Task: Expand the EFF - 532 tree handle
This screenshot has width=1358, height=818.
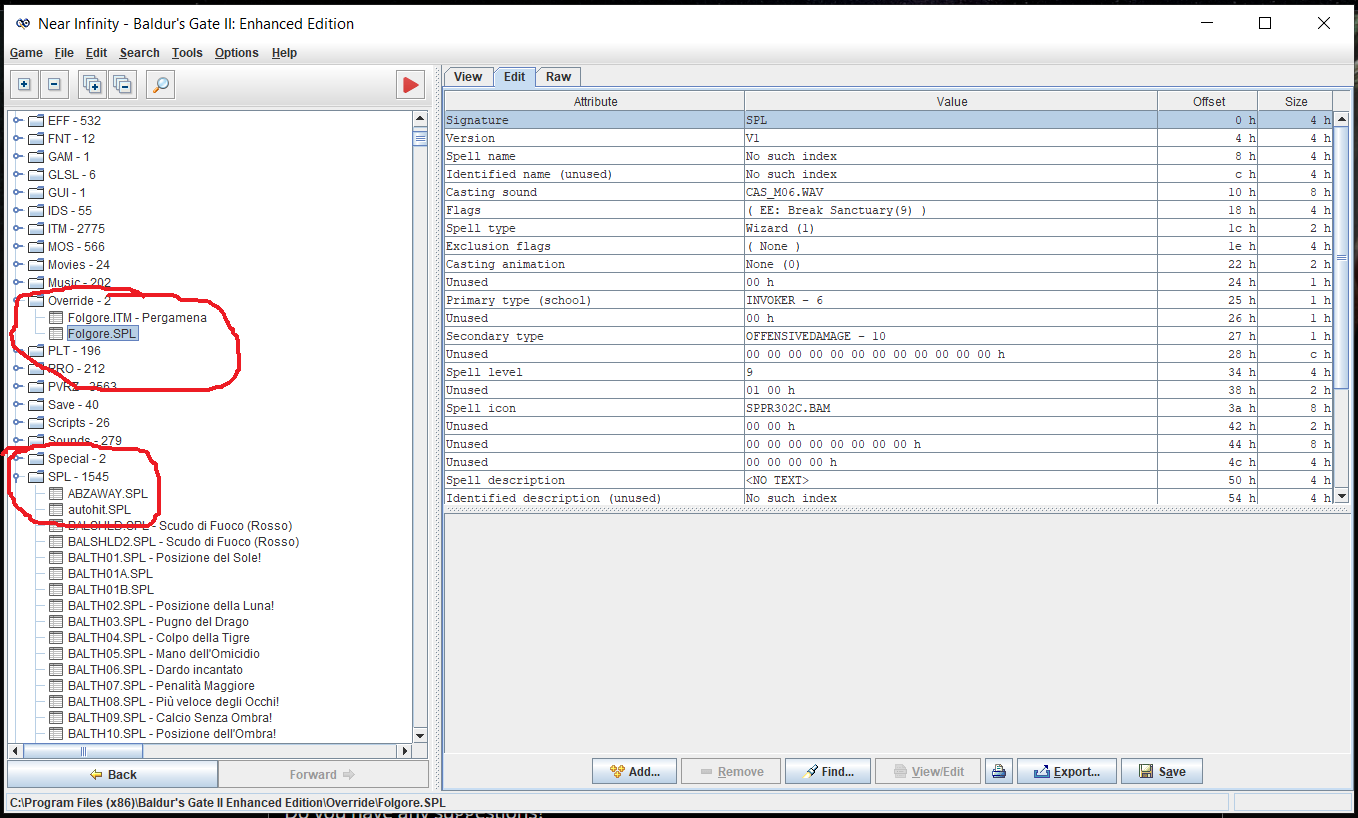Action: point(17,120)
